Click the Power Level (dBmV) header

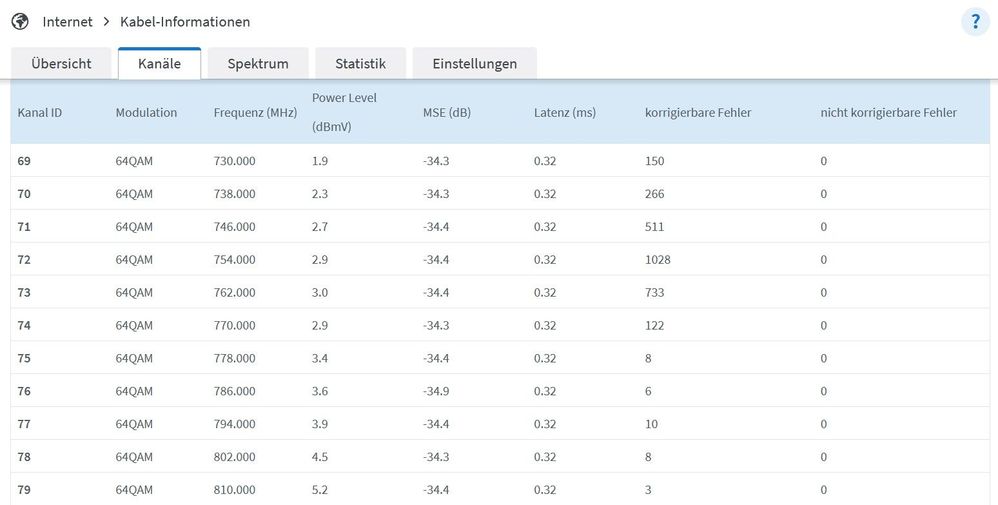click(x=345, y=112)
